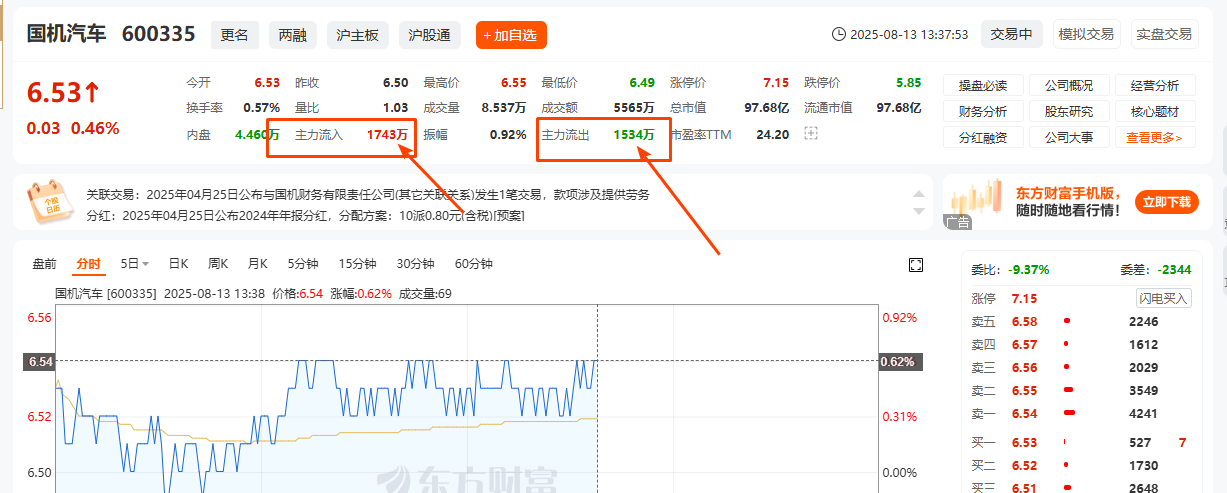Select the 分时 chart tab
This screenshot has height=493, width=1227.
pos(88,264)
